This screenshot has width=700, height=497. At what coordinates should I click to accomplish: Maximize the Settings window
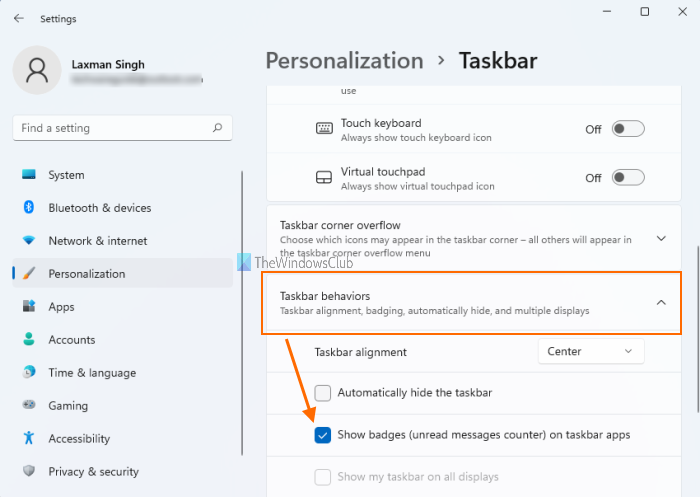coord(645,12)
